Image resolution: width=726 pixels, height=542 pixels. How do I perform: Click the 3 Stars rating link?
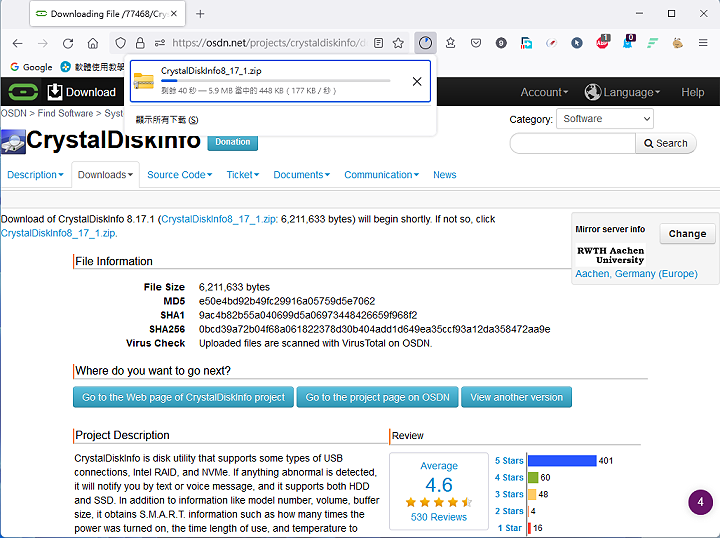click(509, 495)
